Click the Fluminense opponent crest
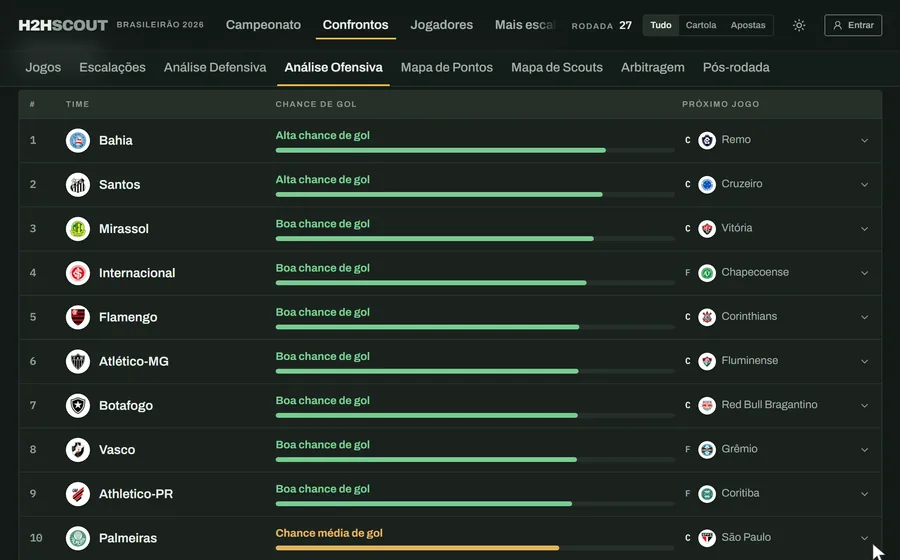 click(707, 361)
